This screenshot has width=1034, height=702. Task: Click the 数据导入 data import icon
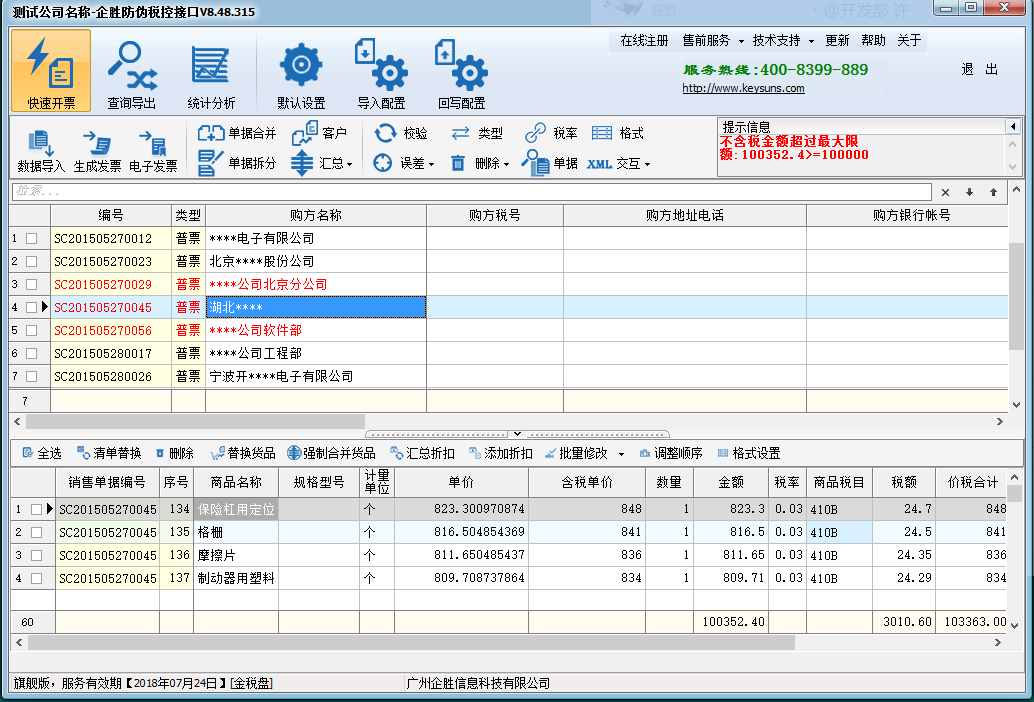(41, 151)
